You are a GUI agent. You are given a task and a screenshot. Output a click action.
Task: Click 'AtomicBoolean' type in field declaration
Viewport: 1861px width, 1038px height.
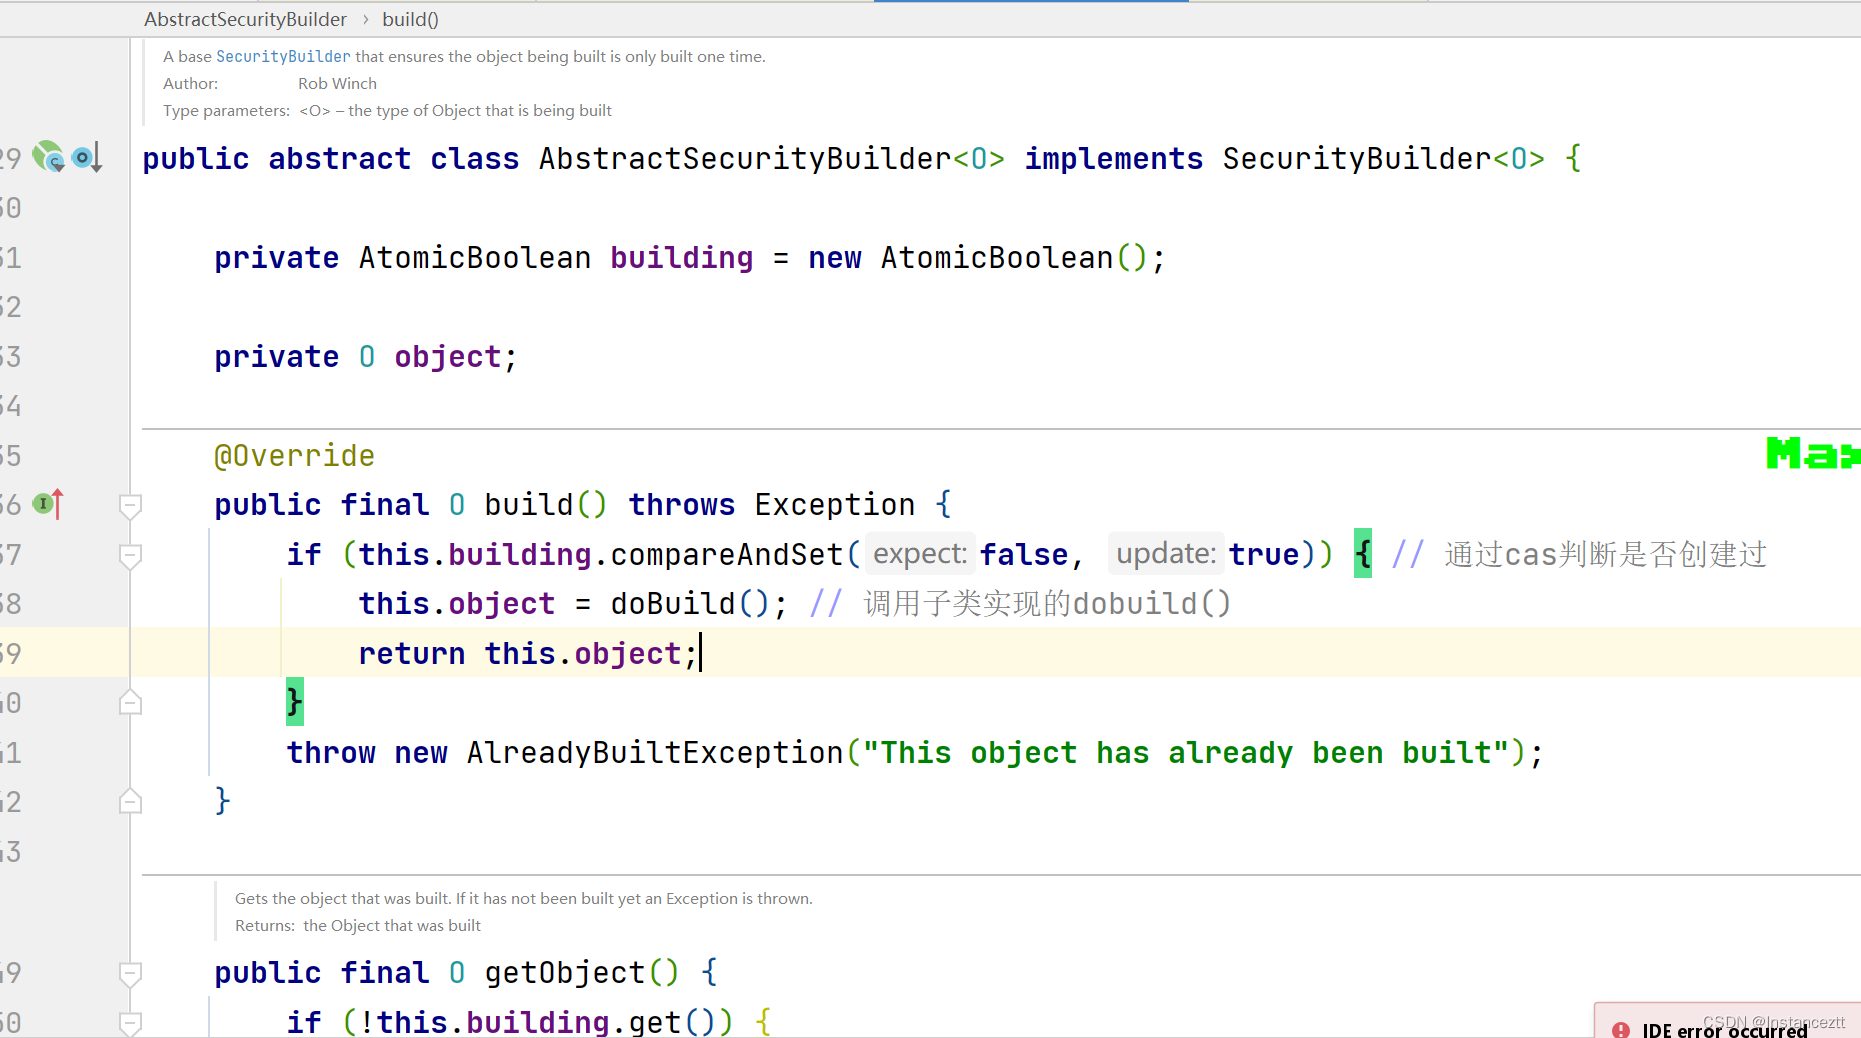point(475,258)
